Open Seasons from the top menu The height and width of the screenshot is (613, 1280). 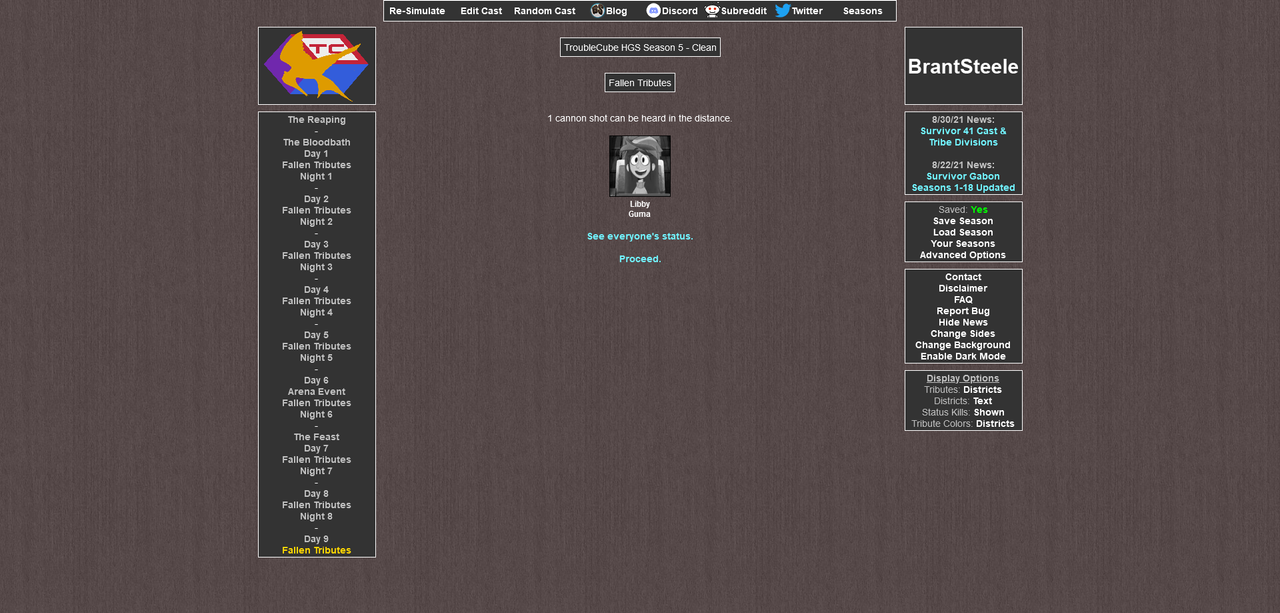tap(863, 11)
